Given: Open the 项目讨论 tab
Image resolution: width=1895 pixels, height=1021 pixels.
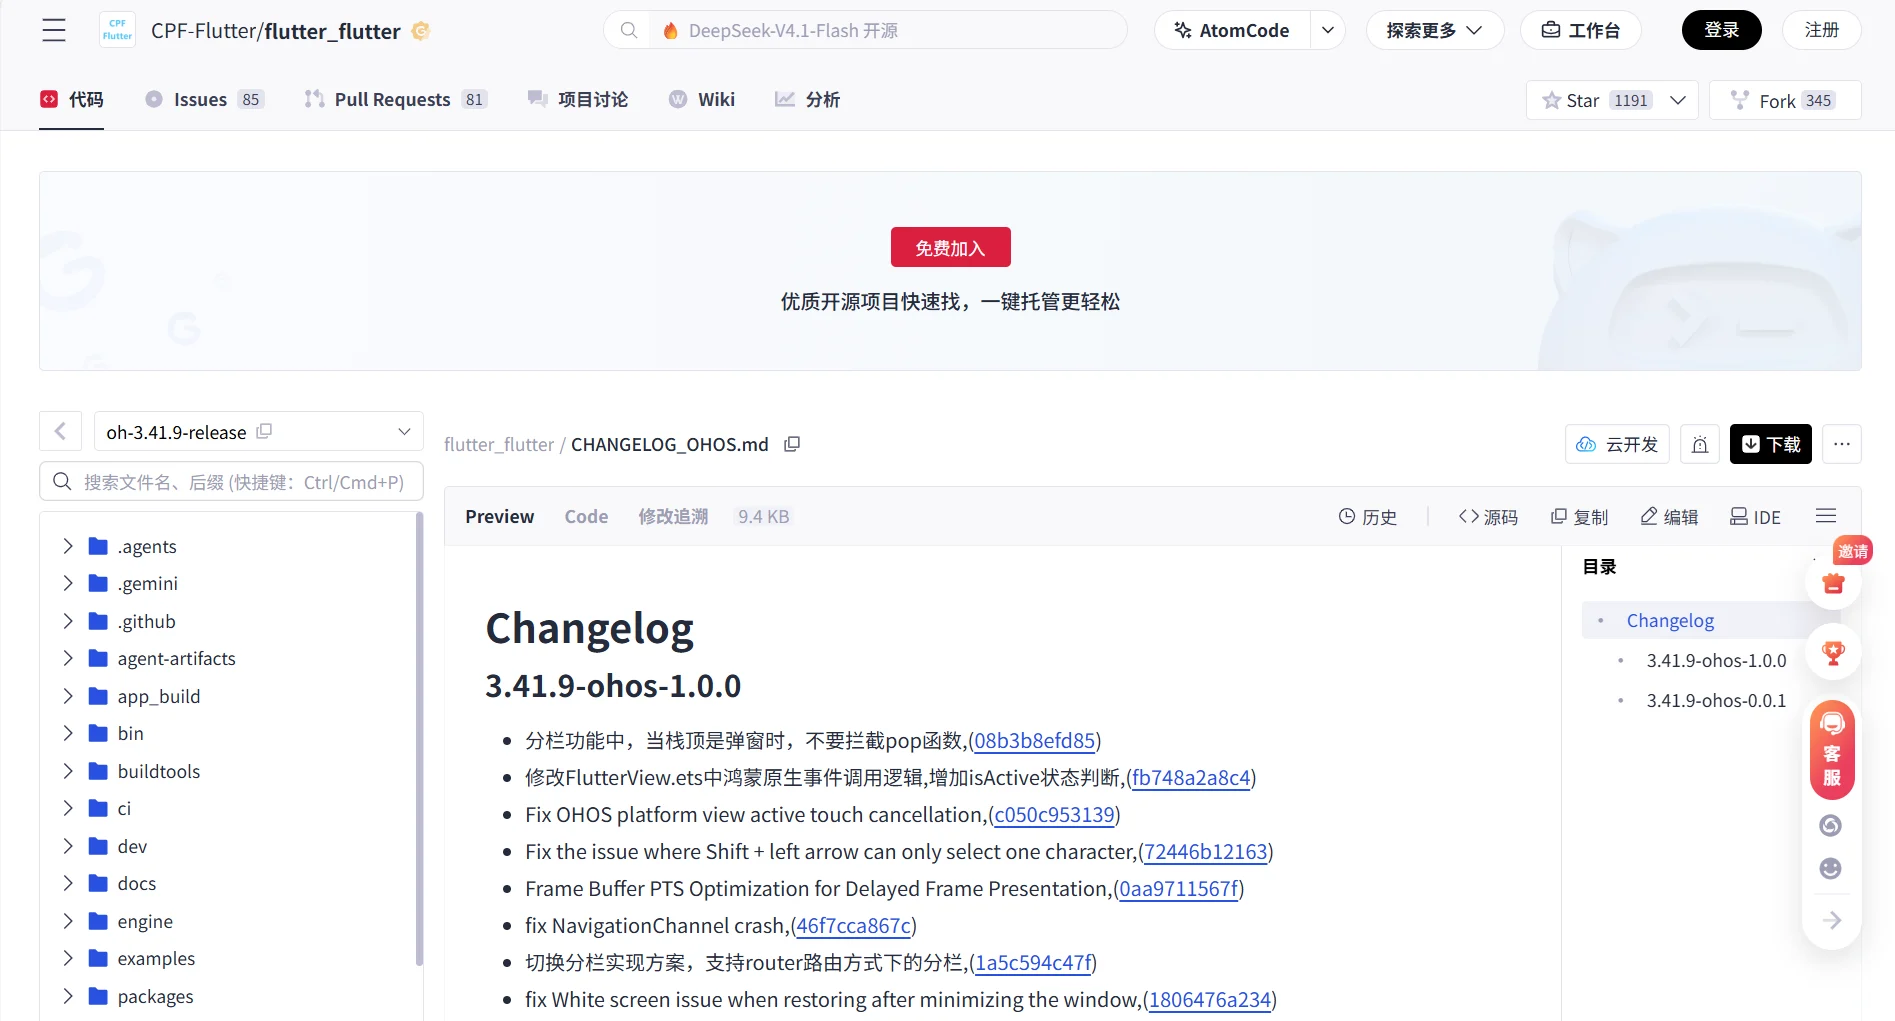Looking at the screenshot, I should pyautogui.click(x=578, y=99).
